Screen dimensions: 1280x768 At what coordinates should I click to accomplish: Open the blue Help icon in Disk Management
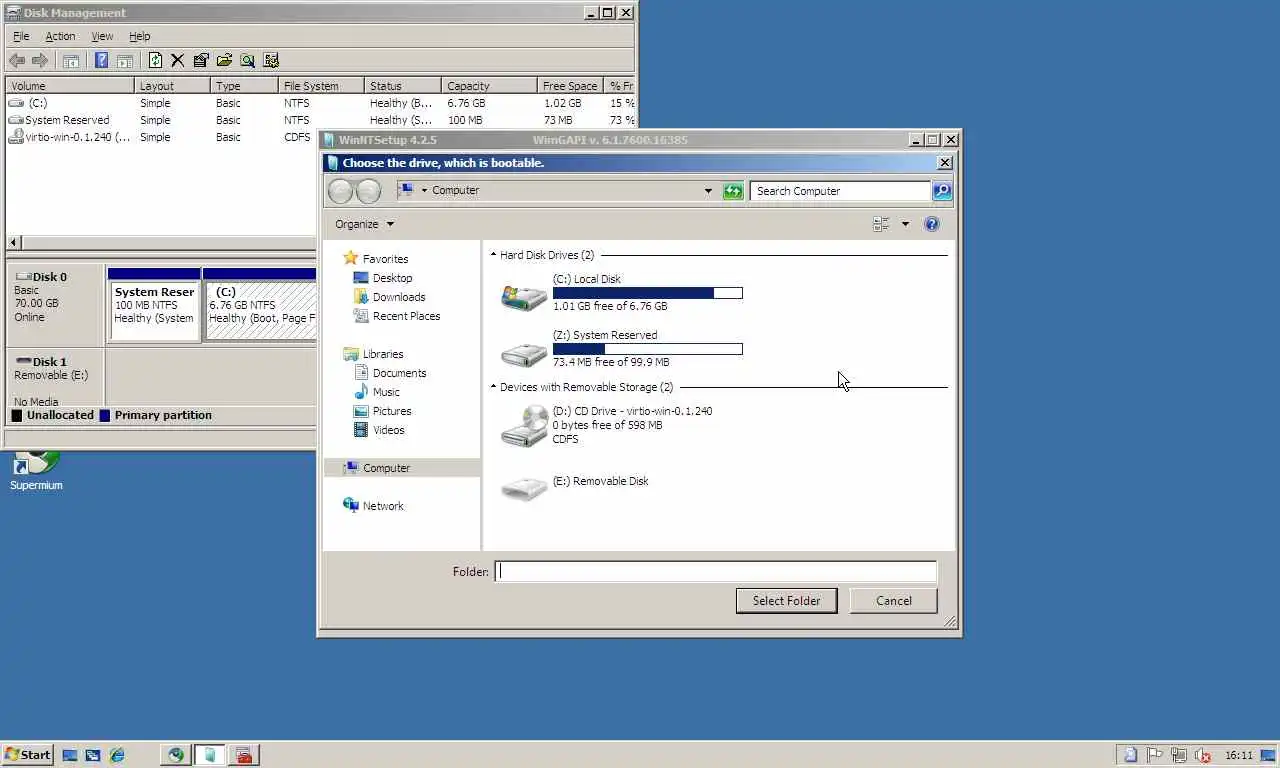101,61
